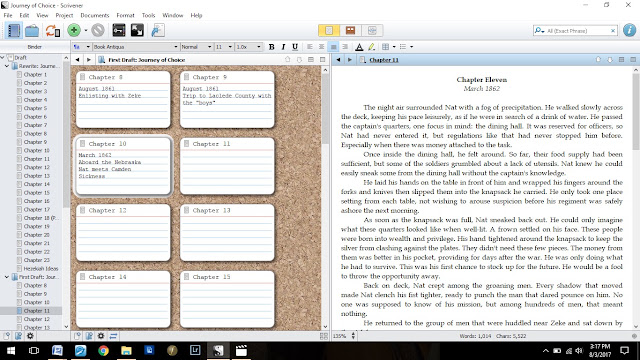Viewport: 640px width, 360px height.
Task: Click the binder footer gear icon
Action: pos(30,336)
